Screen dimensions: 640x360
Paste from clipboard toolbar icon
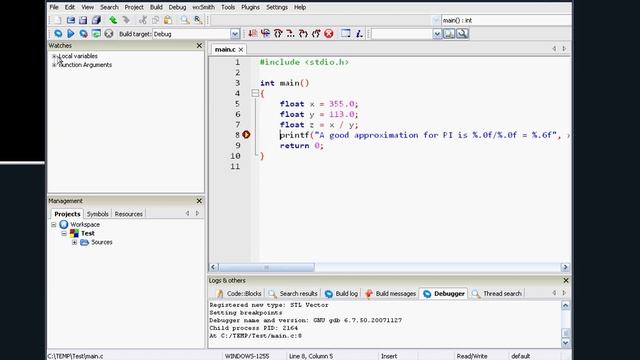point(168,20)
